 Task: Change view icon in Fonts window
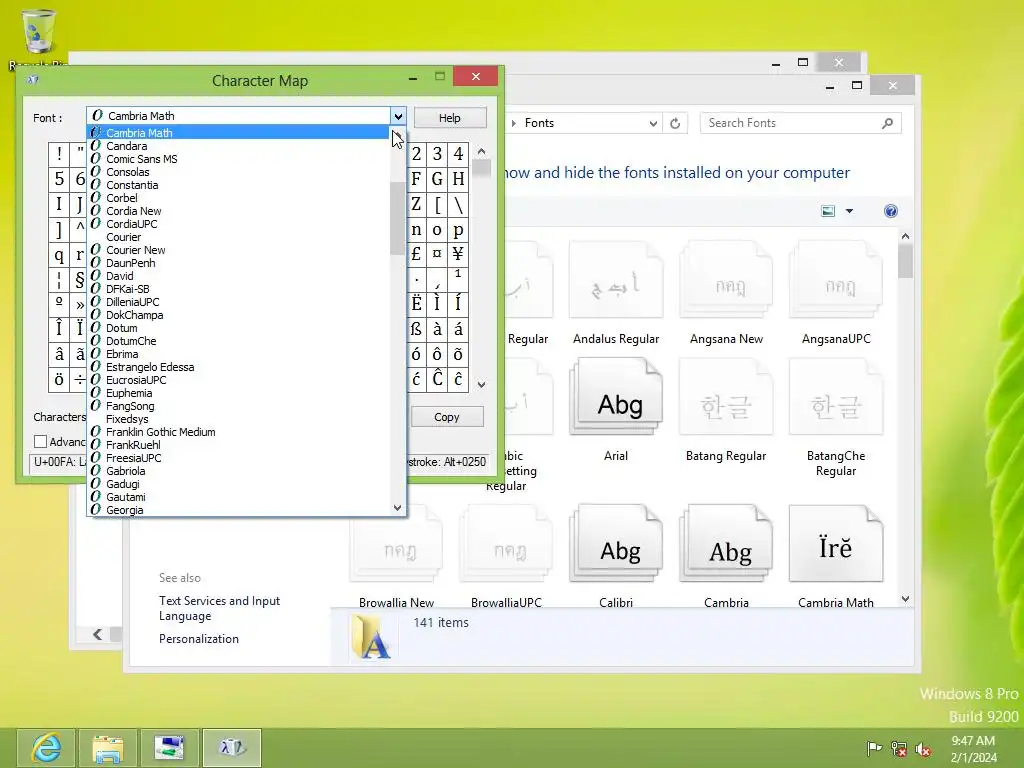(828, 211)
